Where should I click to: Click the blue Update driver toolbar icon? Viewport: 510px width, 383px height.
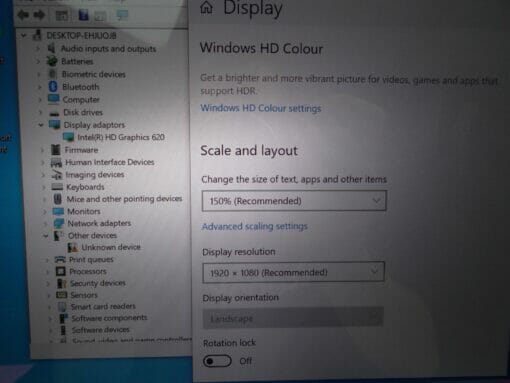83,15
